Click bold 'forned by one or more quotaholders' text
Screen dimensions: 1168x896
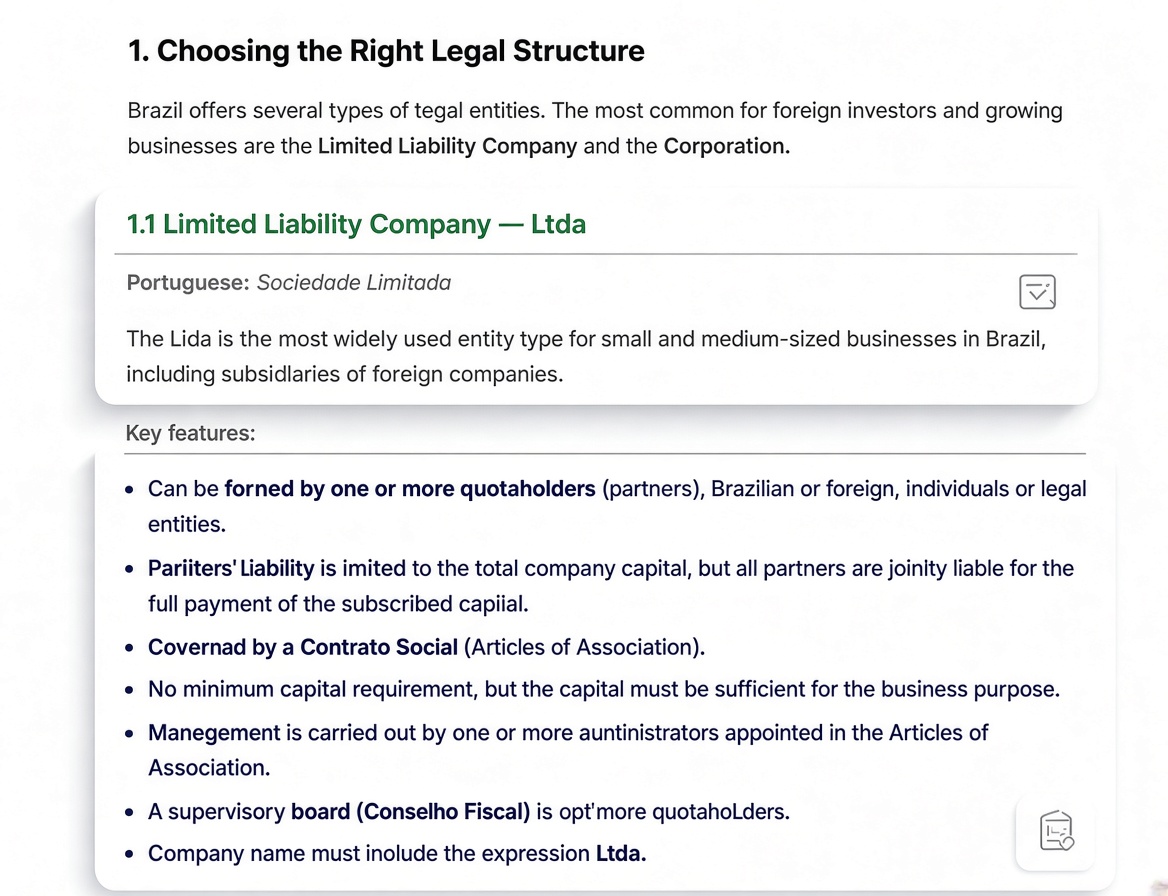[410, 489]
